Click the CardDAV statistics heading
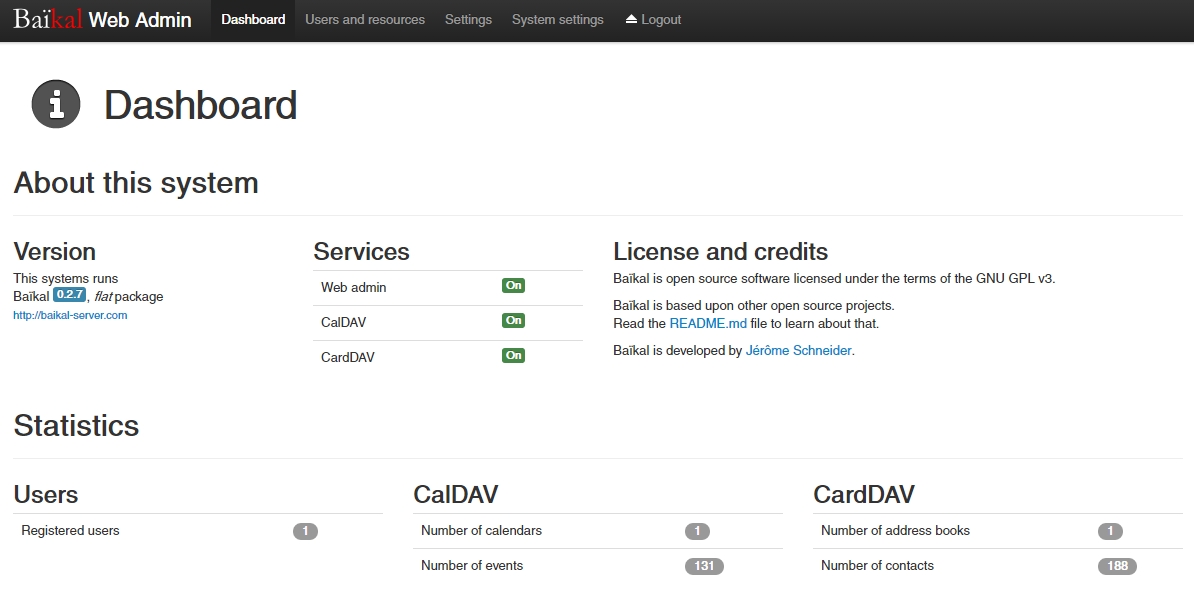The width and height of the screenshot is (1194, 598). (x=864, y=494)
